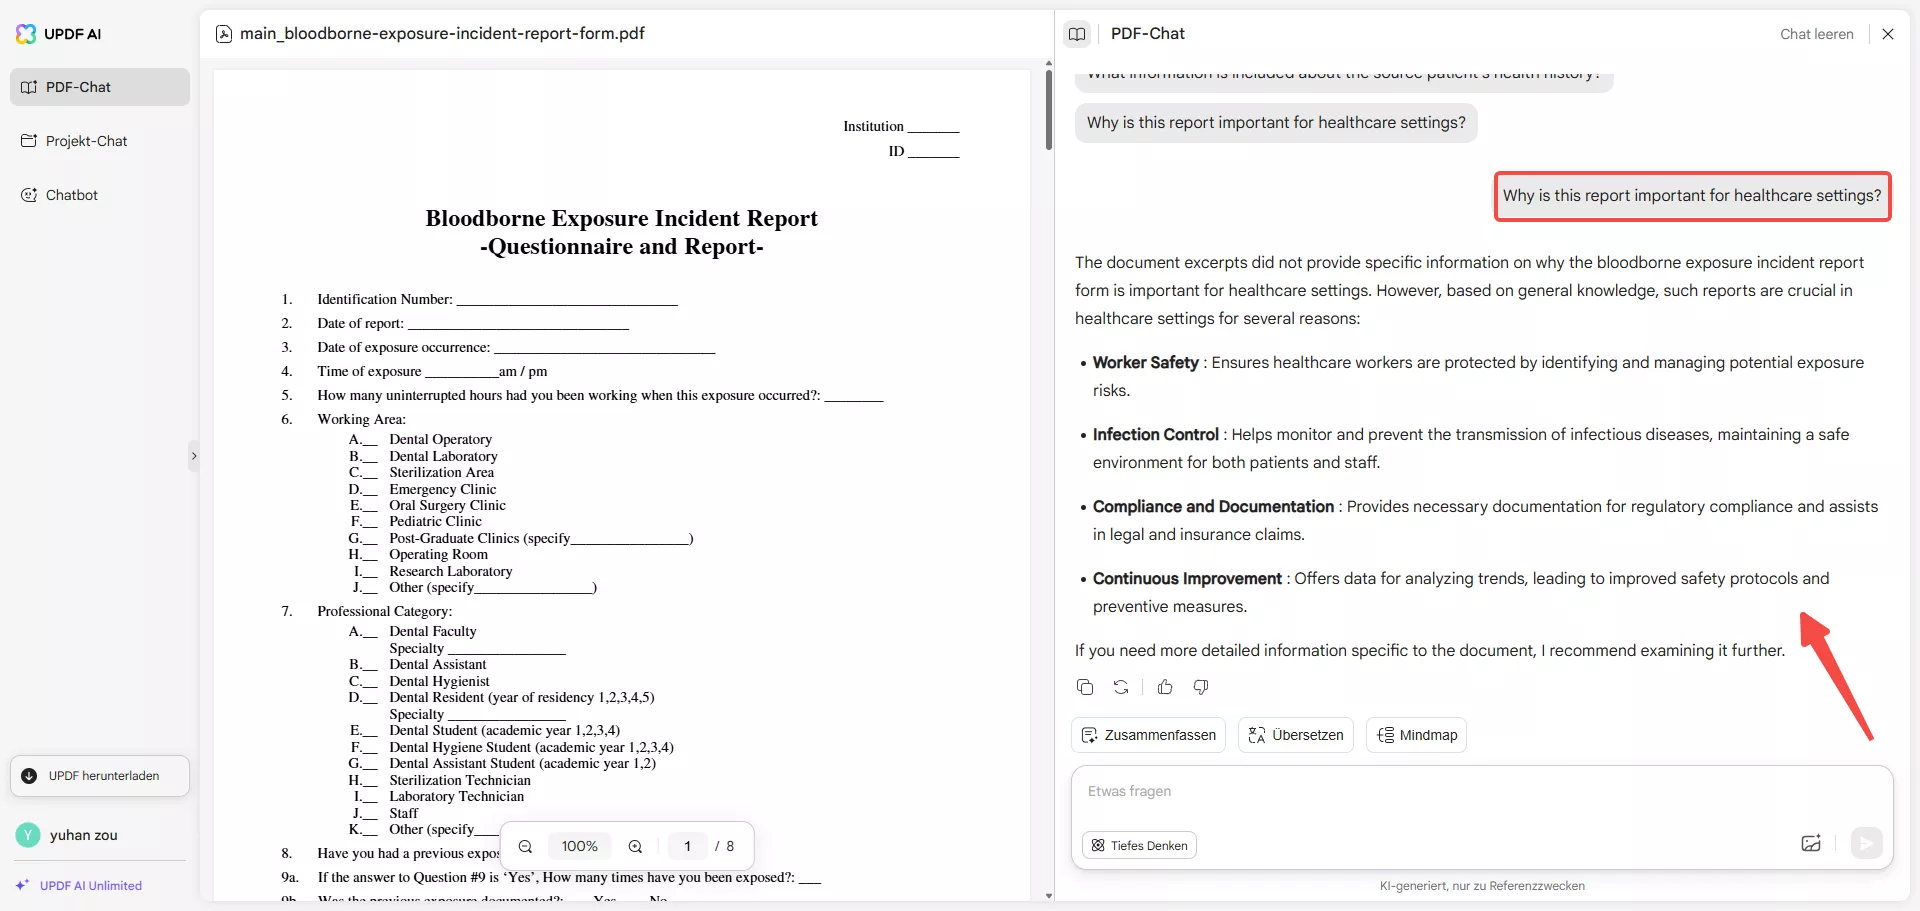Click the Research Laboratory option in the PDF
Viewport: 1920px width, 911px height.
click(451, 572)
